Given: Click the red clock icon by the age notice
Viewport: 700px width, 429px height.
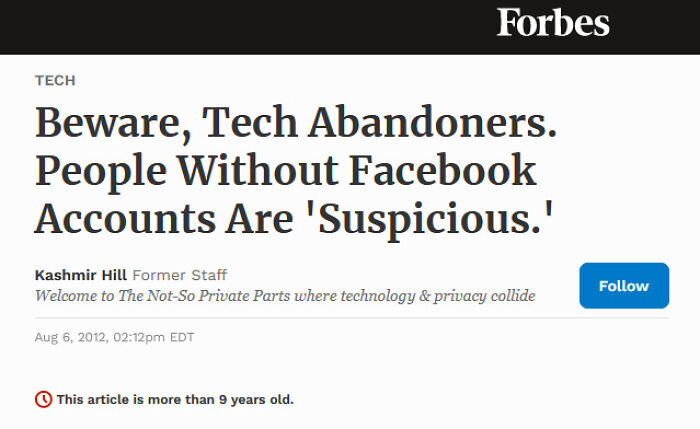Looking at the screenshot, I should [x=43, y=399].
